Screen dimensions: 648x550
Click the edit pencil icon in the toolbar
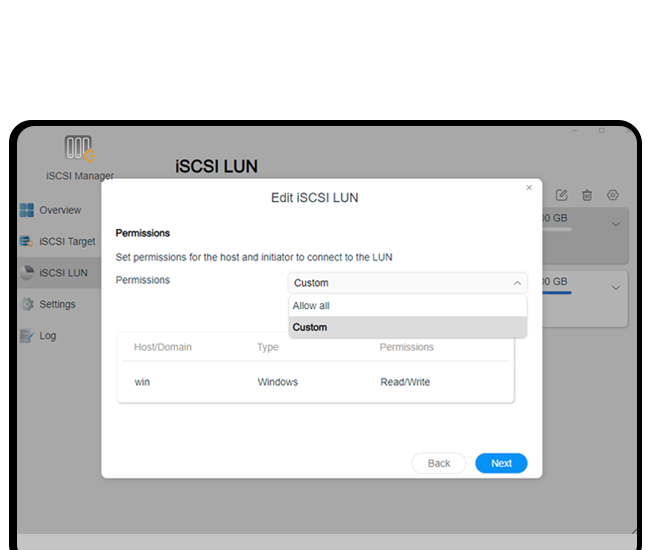(562, 195)
